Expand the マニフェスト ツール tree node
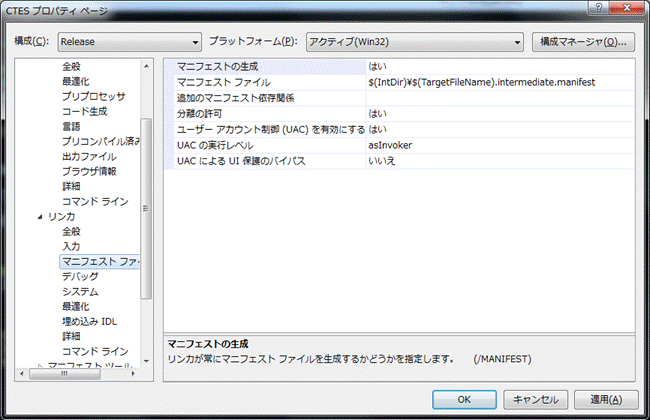The width and height of the screenshot is (650, 420). [40, 366]
